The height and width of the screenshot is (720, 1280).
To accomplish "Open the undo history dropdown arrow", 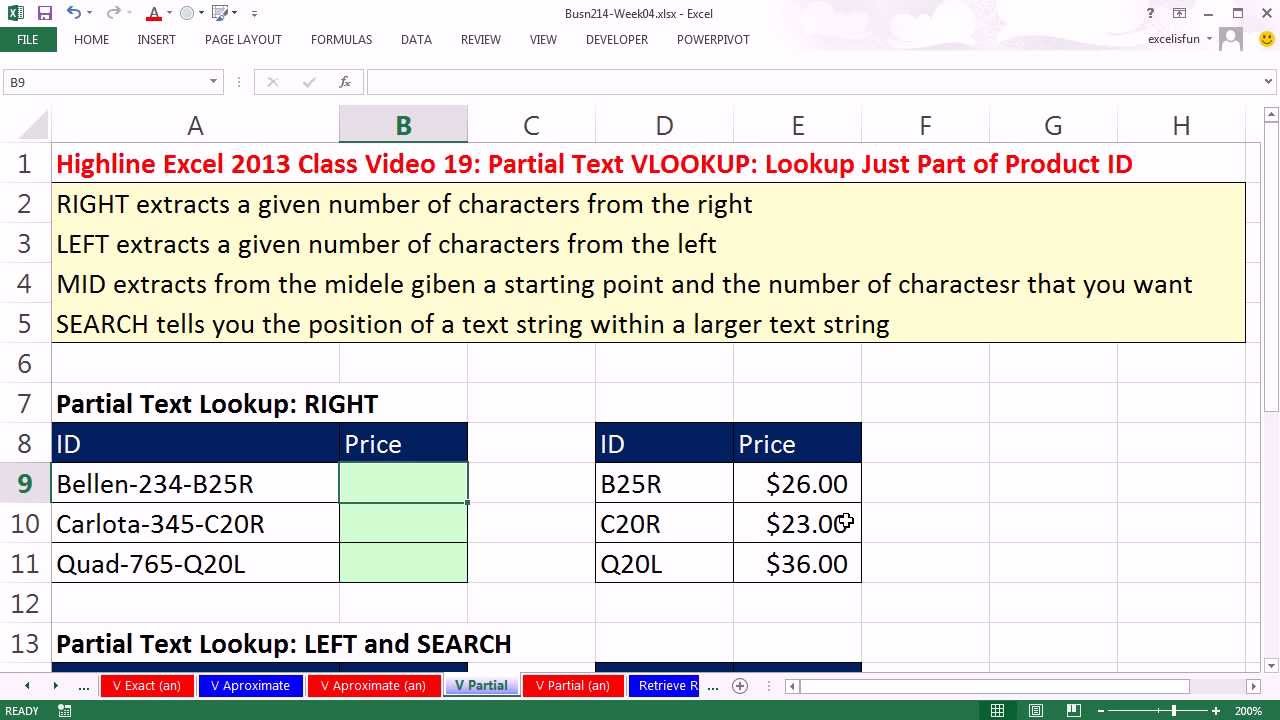I will (x=89, y=14).
